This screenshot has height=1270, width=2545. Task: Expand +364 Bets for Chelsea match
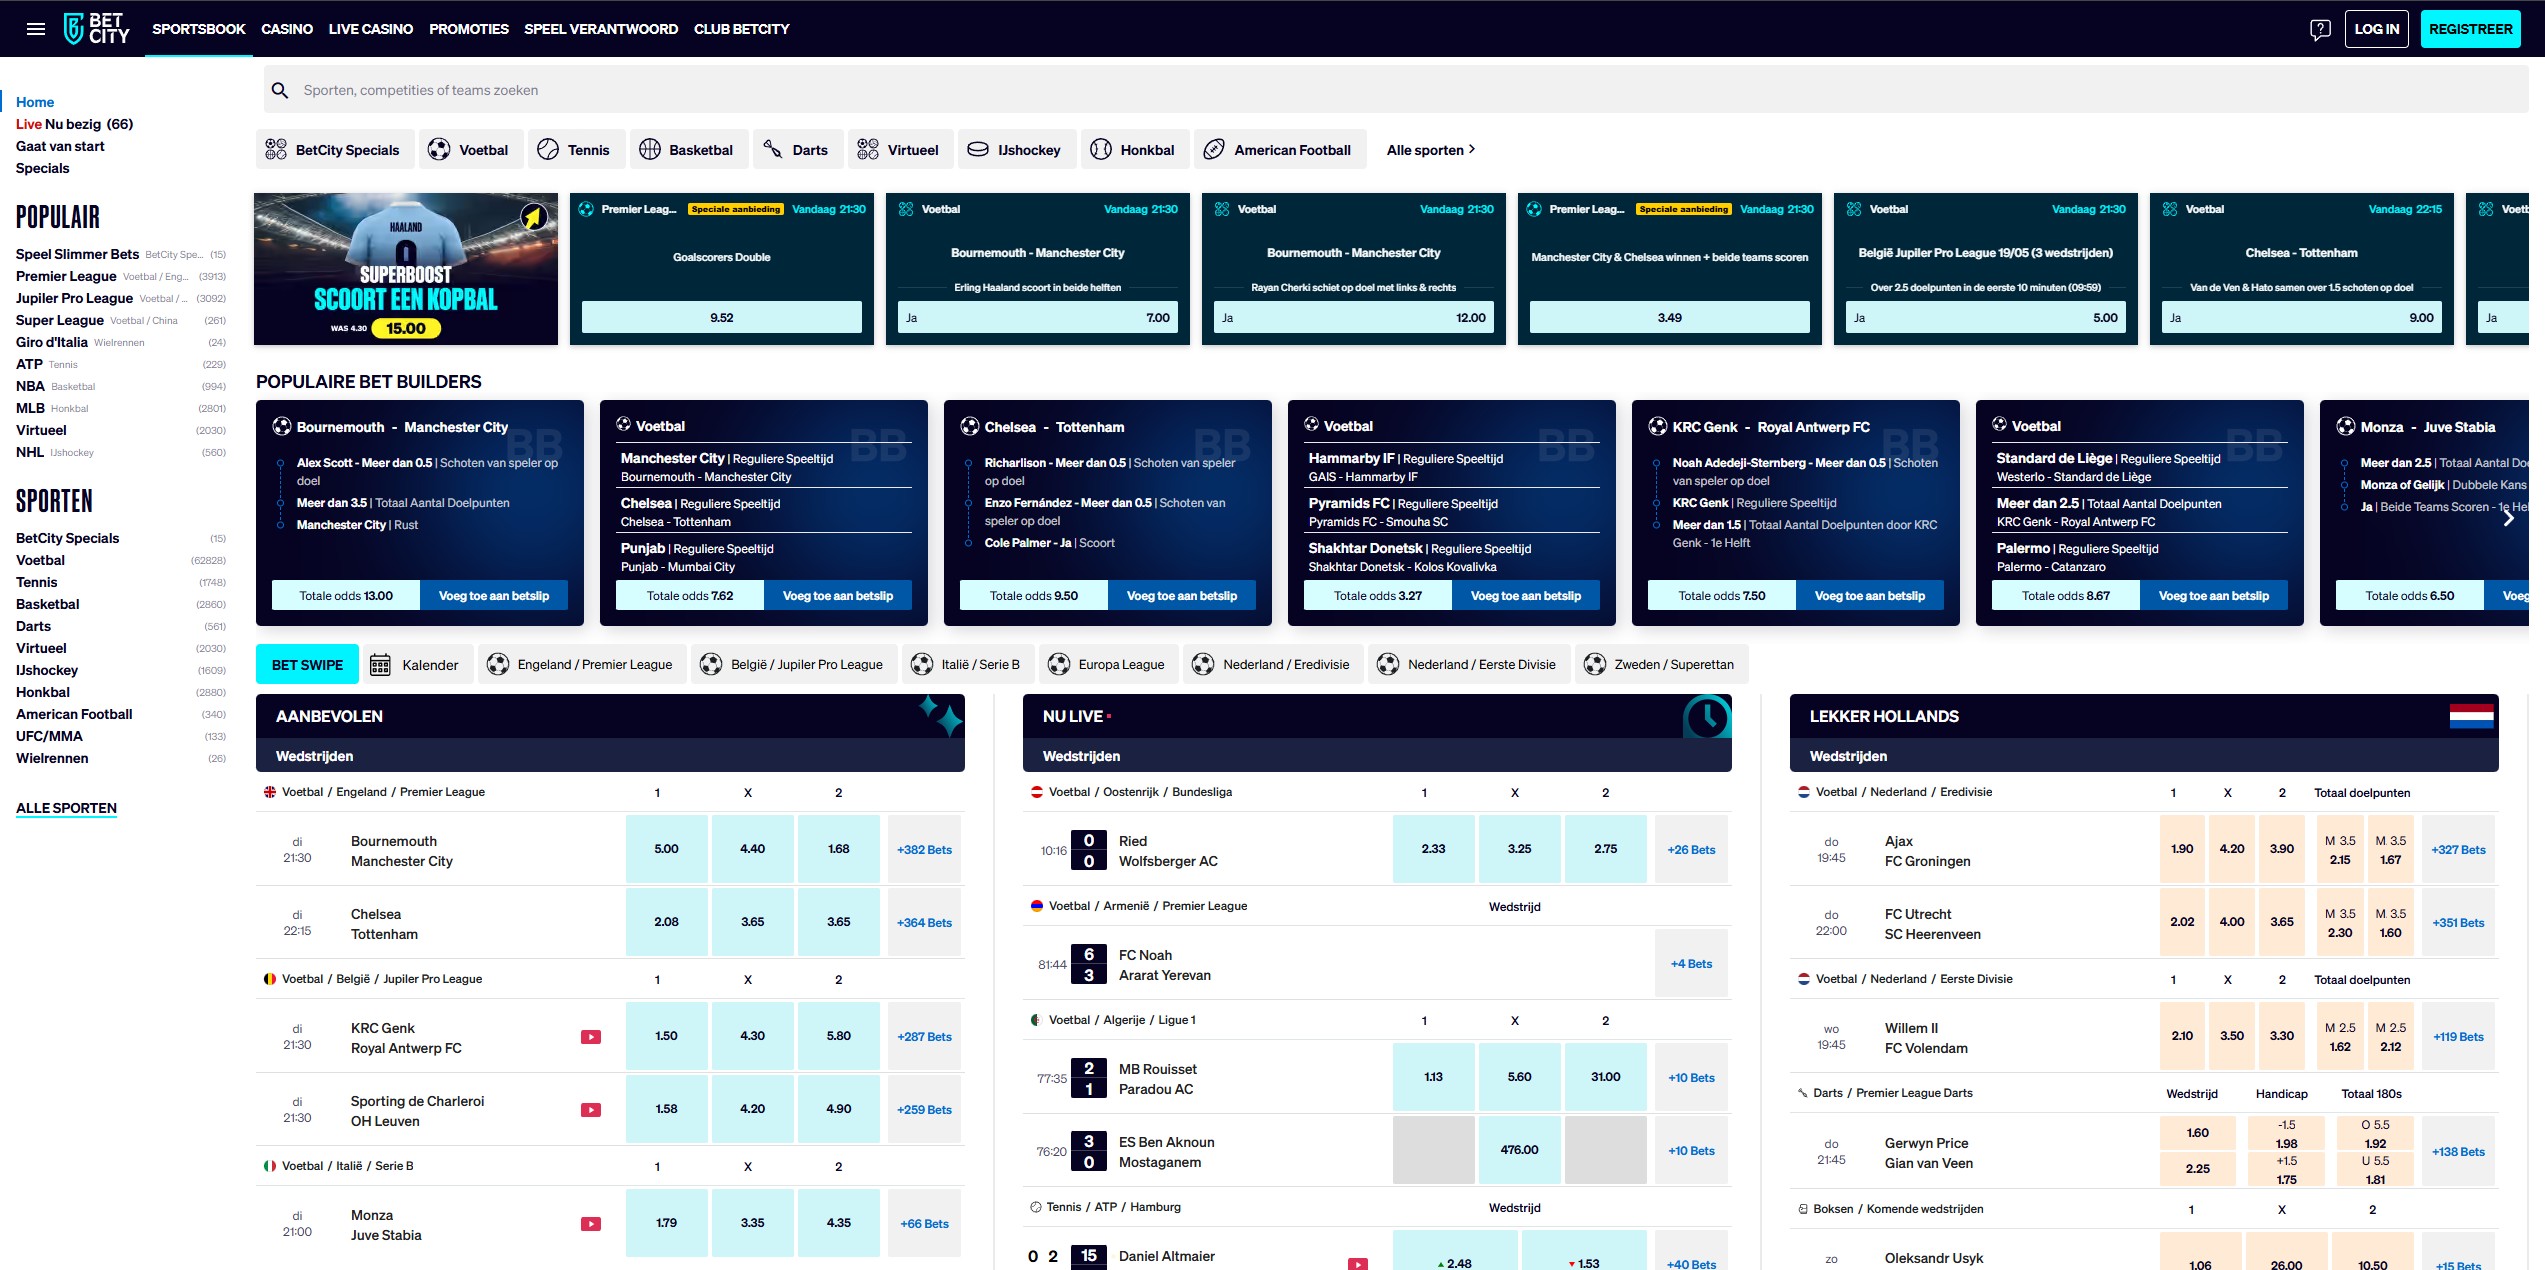924,923
